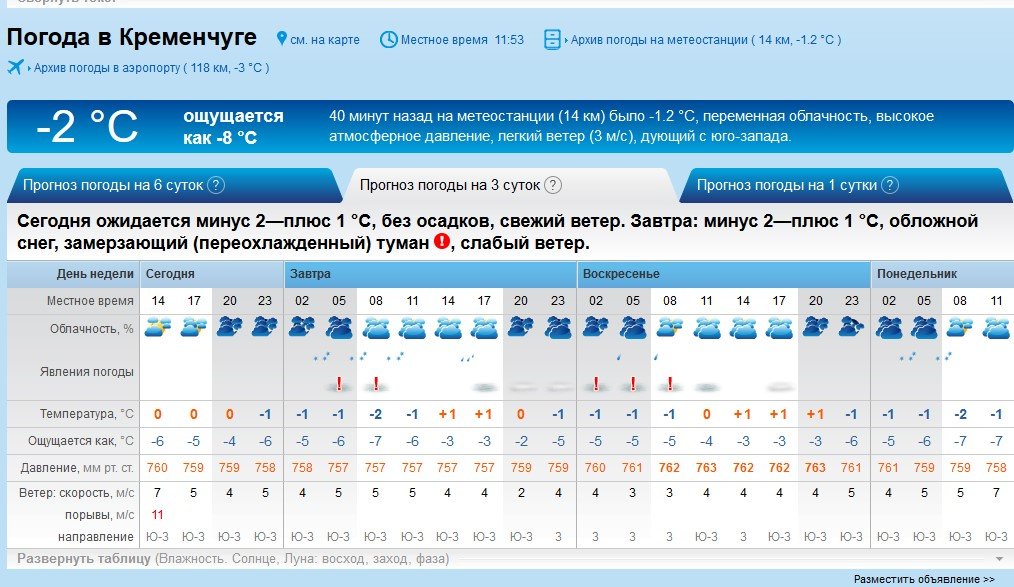This screenshot has width=1014, height=587.
Task: Open the "см. на карте" link
Action: [325, 41]
